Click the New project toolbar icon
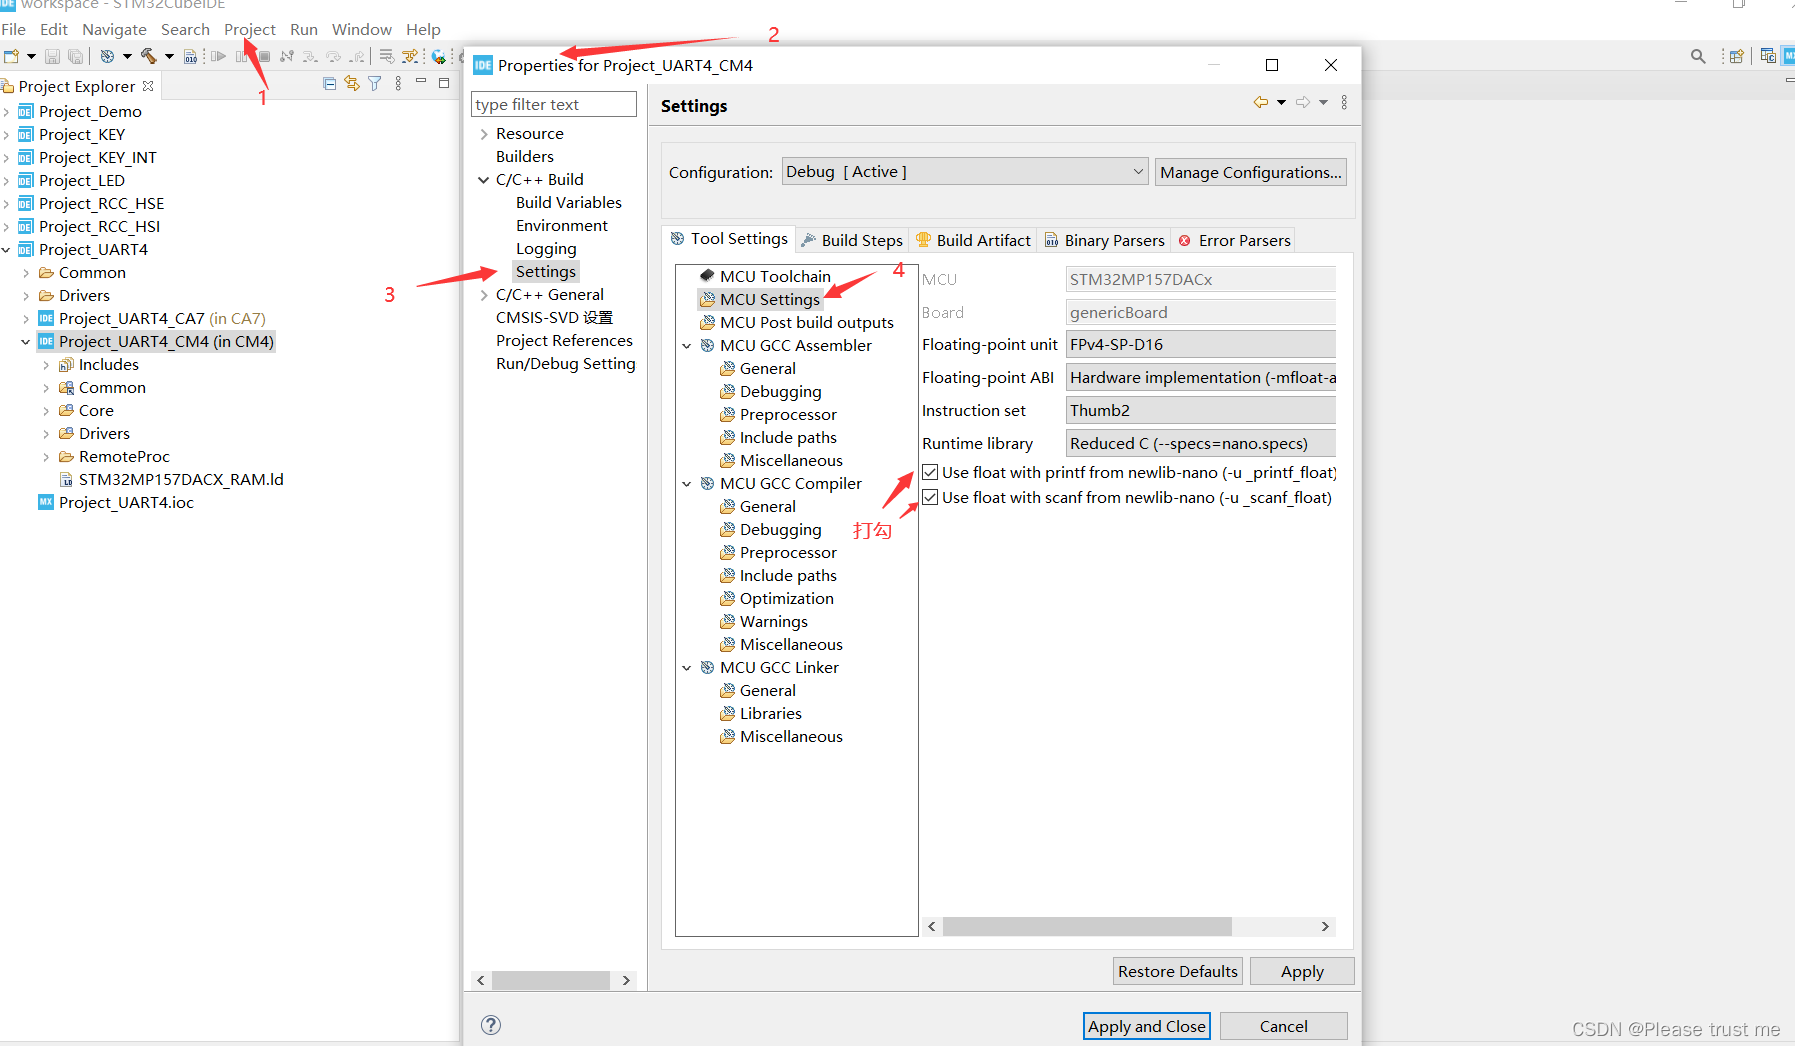This screenshot has width=1795, height=1046. [x=11, y=56]
